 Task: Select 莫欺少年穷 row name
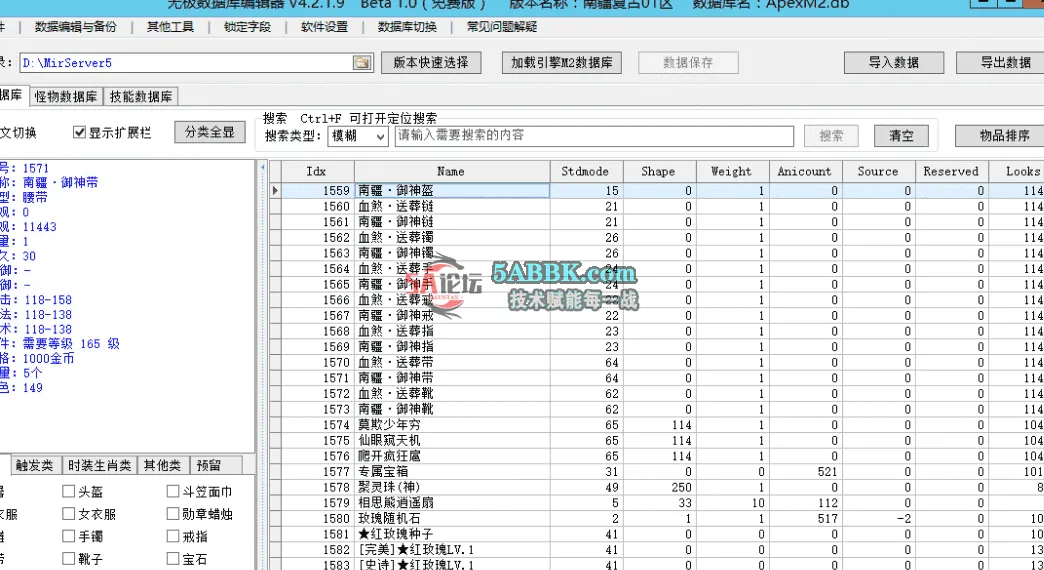452,425
